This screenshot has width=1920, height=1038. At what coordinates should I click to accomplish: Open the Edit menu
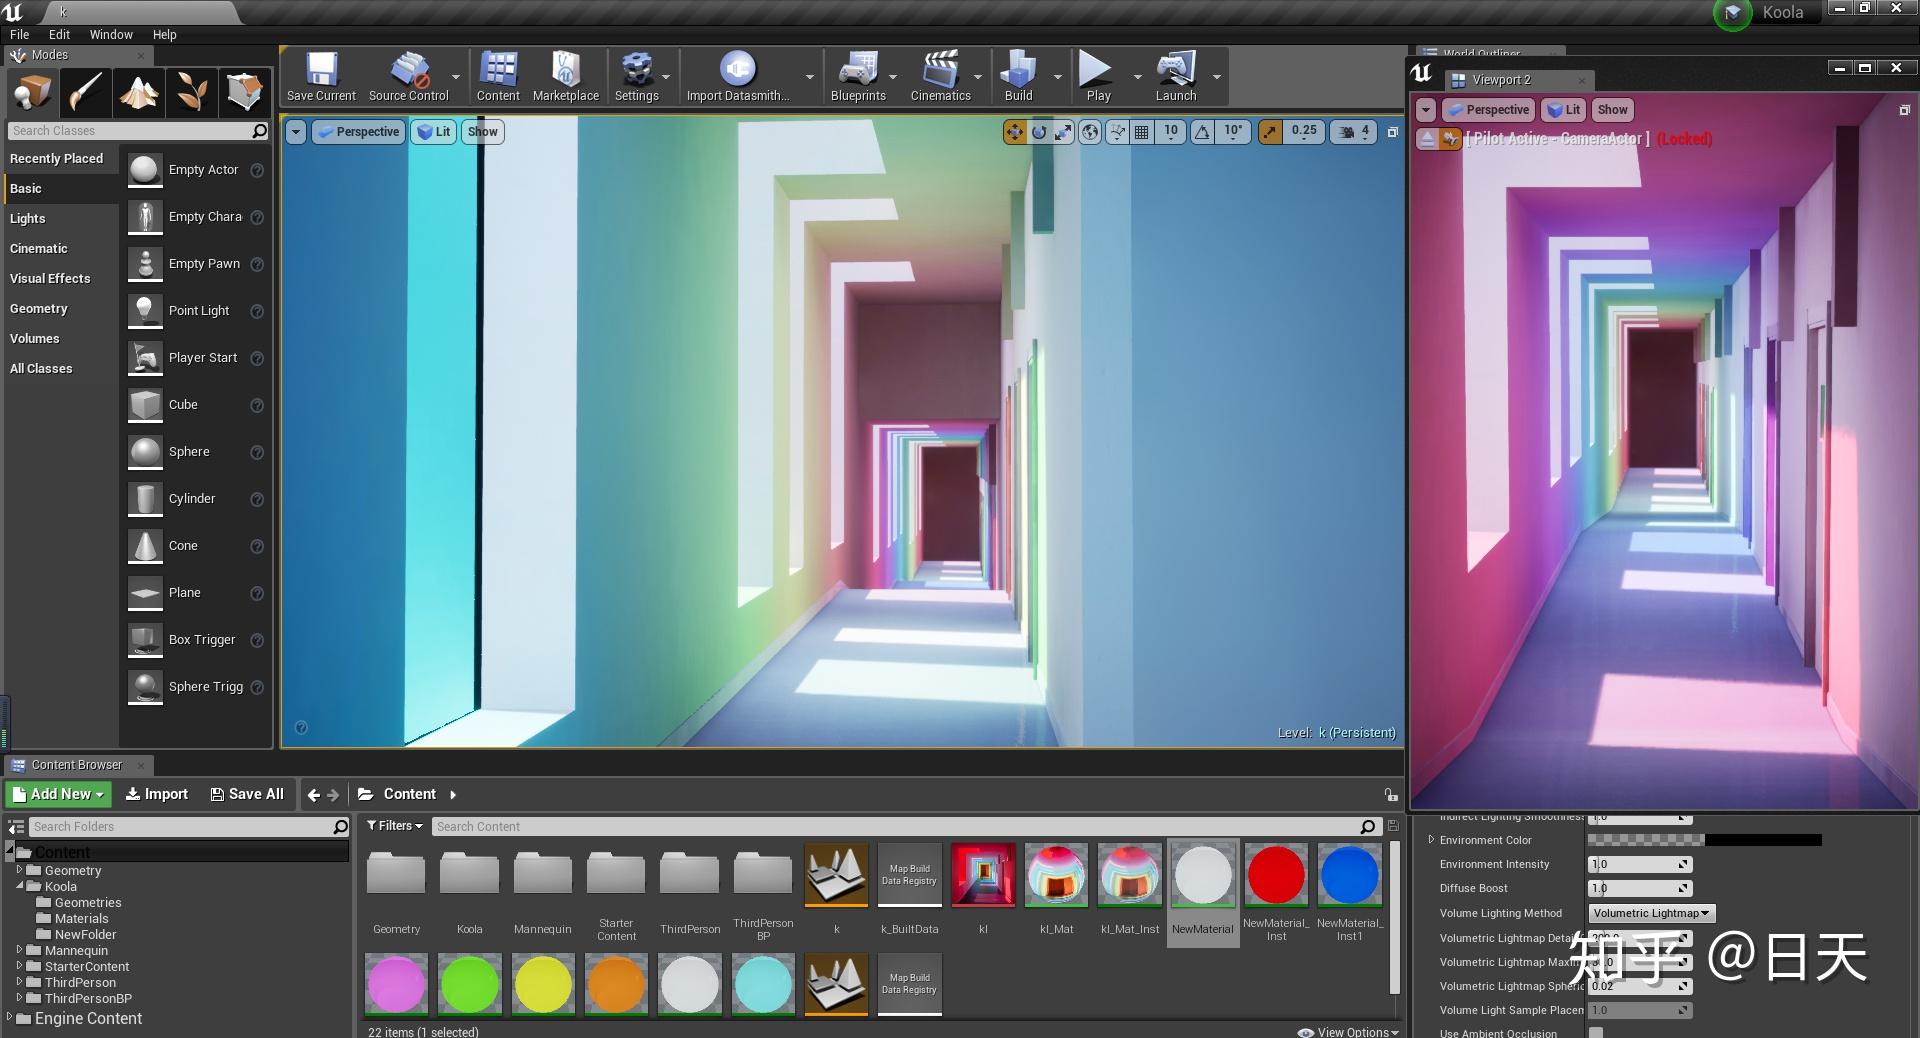coord(59,34)
